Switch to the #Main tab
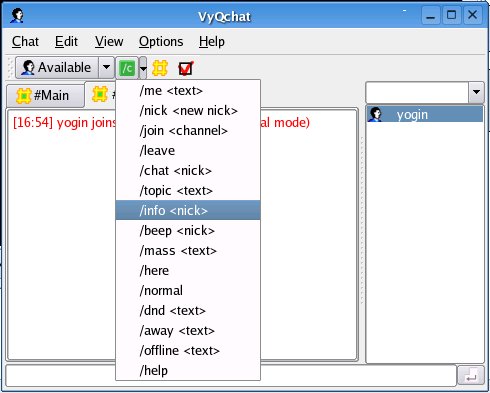This screenshot has width=490, height=393. click(x=45, y=96)
